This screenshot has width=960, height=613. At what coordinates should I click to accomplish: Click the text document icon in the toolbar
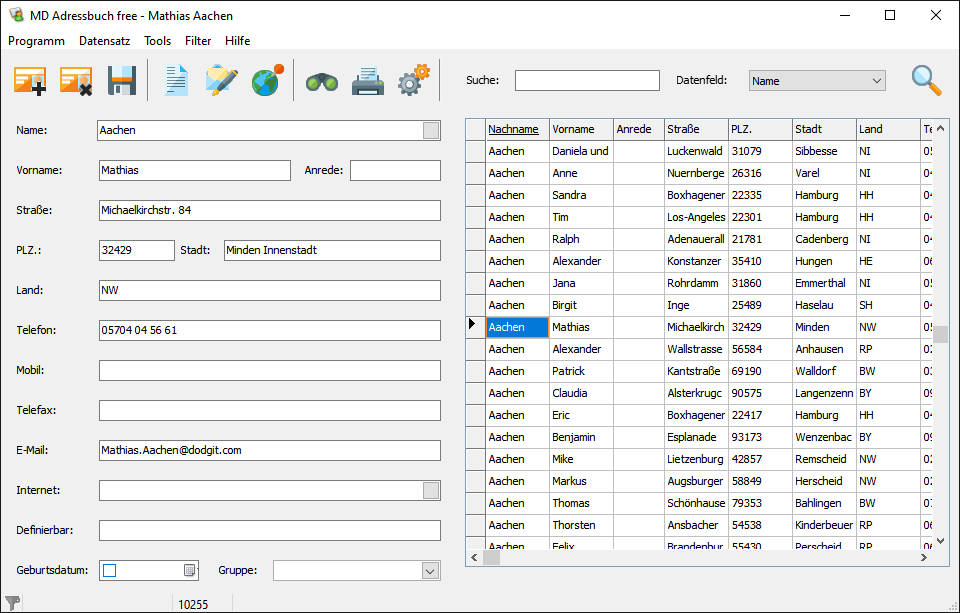pos(176,81)
